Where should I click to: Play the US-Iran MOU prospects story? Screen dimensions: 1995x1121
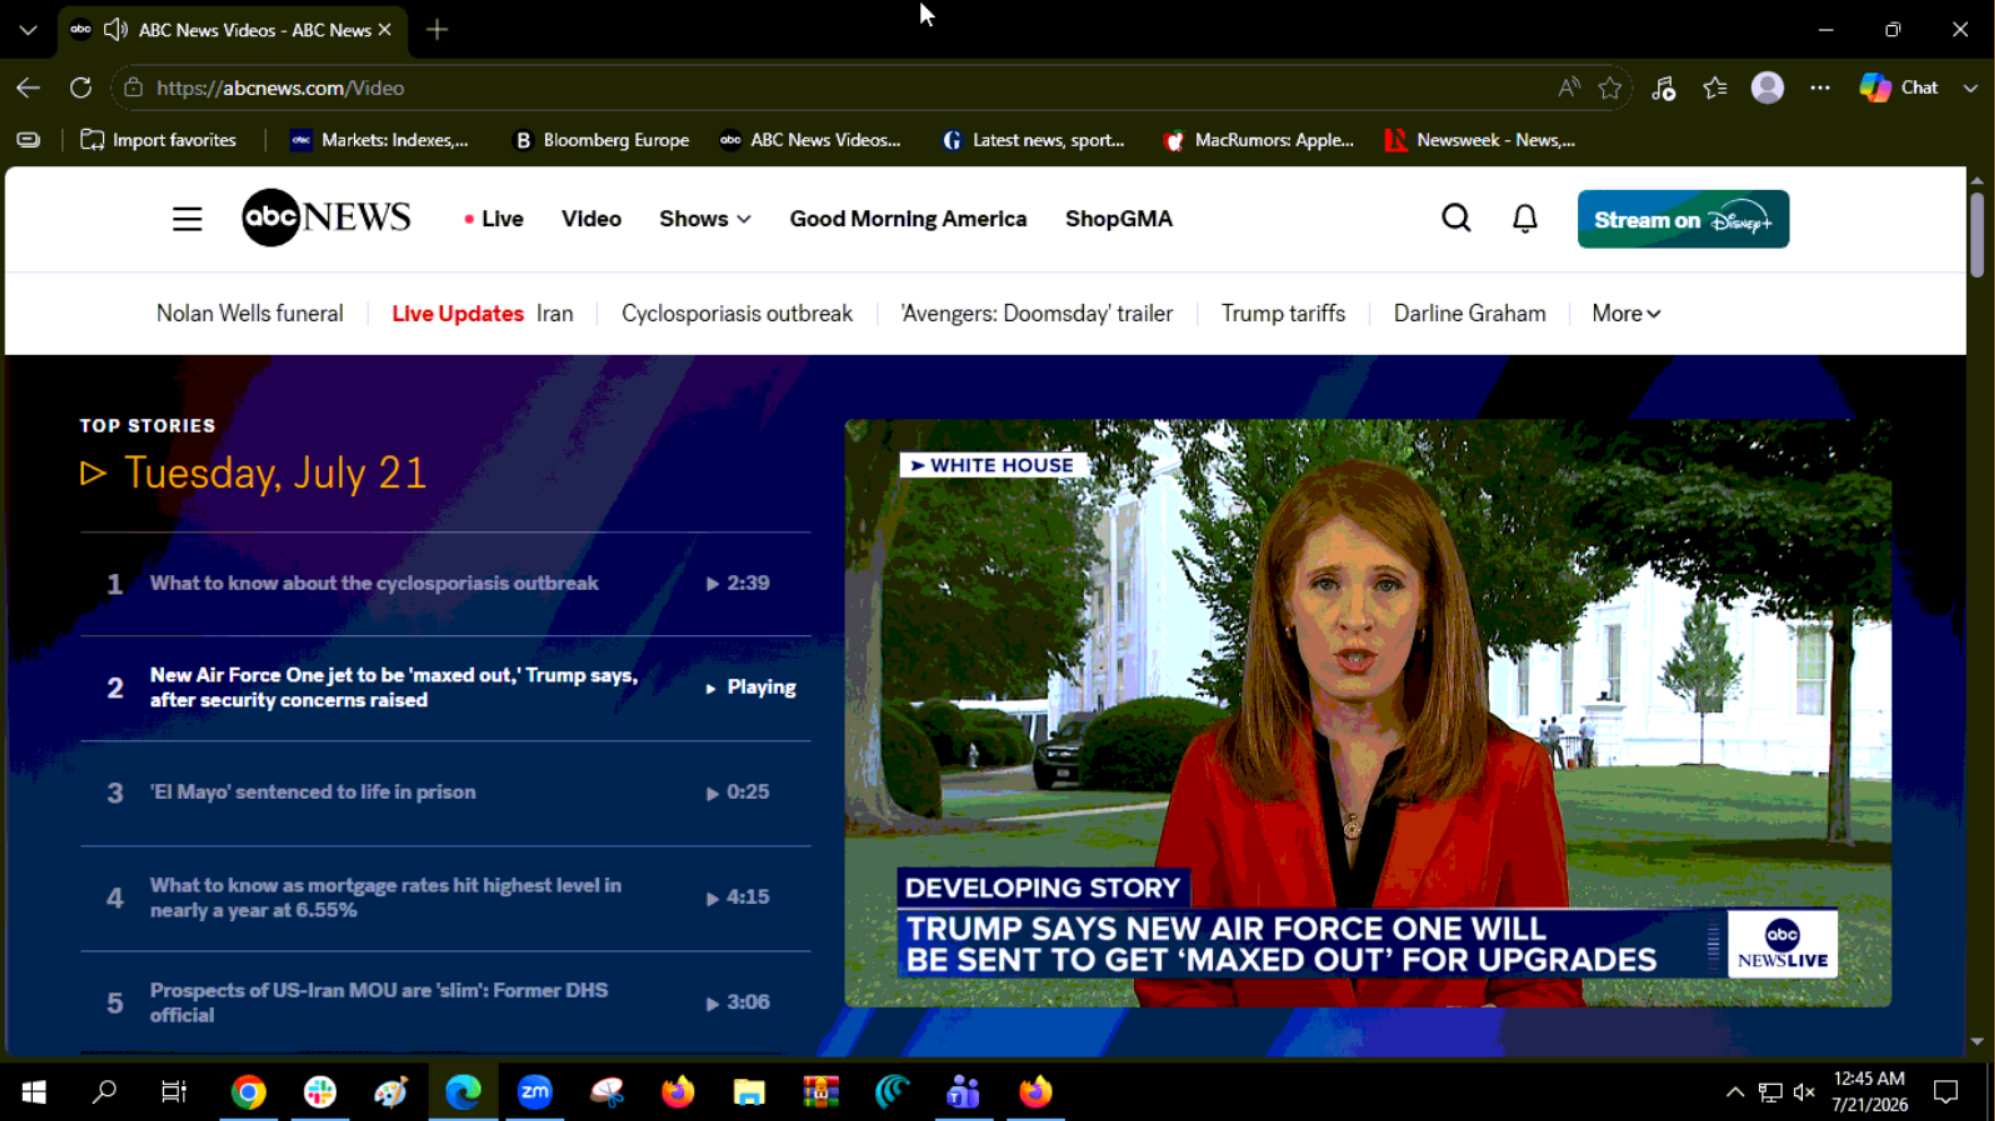tap(445, 1002)
